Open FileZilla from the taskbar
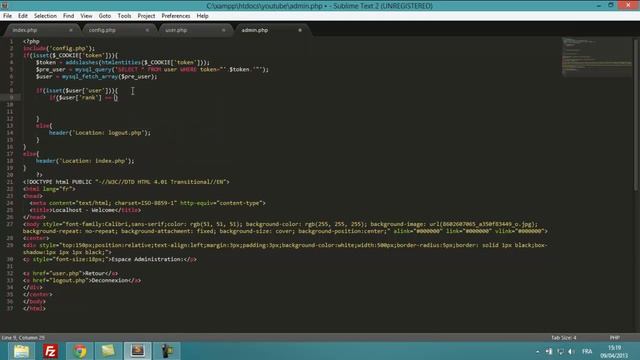The image size is (640, 360). pos(51,351)
